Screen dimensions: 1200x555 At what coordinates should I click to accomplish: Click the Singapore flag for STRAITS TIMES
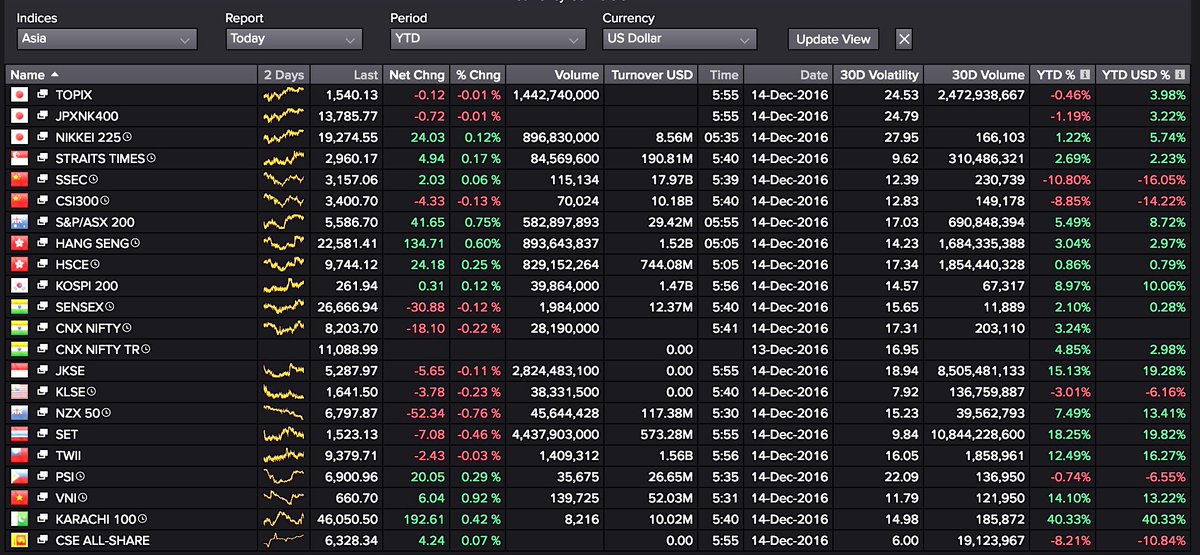pos(17,158)
